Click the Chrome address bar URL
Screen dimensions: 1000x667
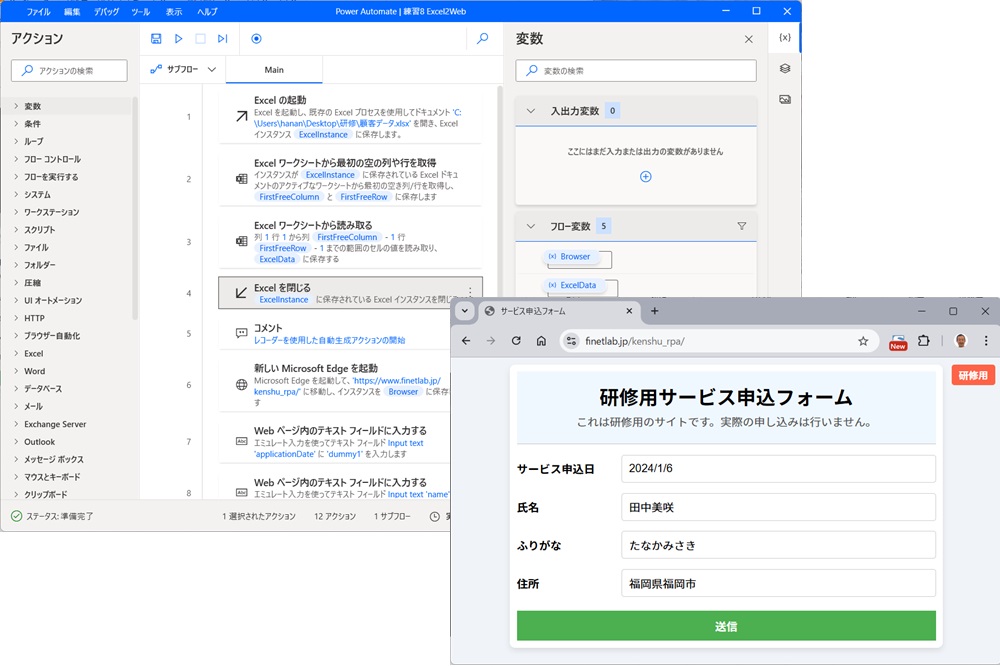[x=635, y=341]
